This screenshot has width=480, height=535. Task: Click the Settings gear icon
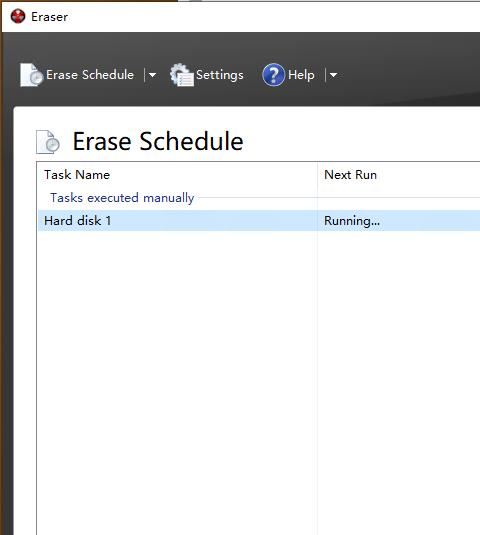coord(182,75)
